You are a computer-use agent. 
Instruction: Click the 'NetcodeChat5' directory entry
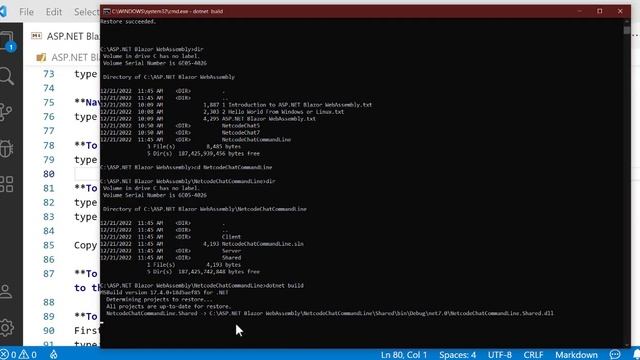[x=240, y=126]
